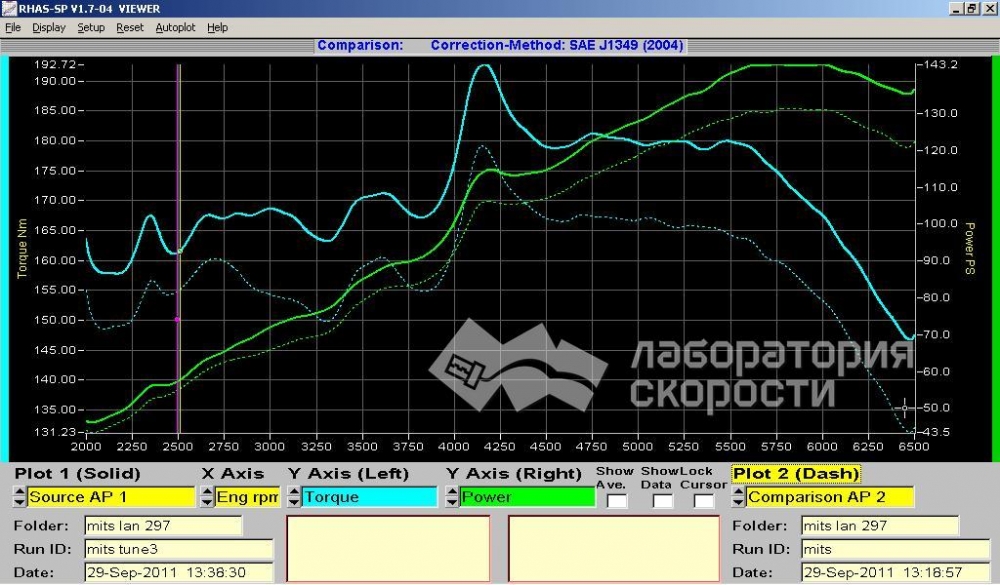
Task: Open the Autoplot menu
Action: [176, 28]
